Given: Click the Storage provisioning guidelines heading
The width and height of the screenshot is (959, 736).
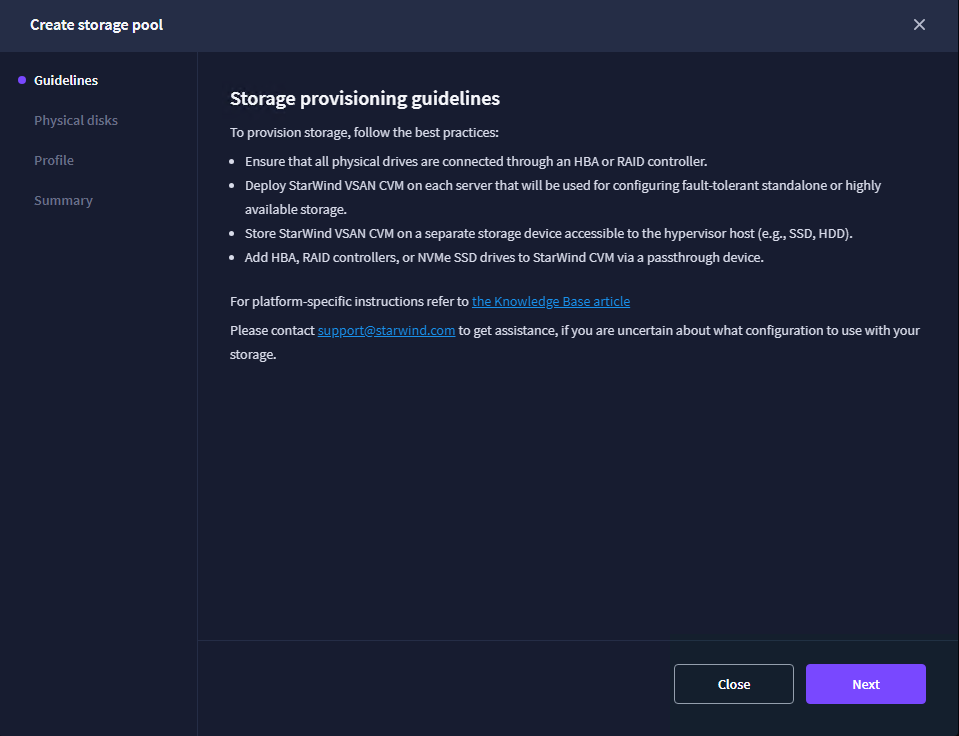Looking at the screenshot, I should coord(365,99).
